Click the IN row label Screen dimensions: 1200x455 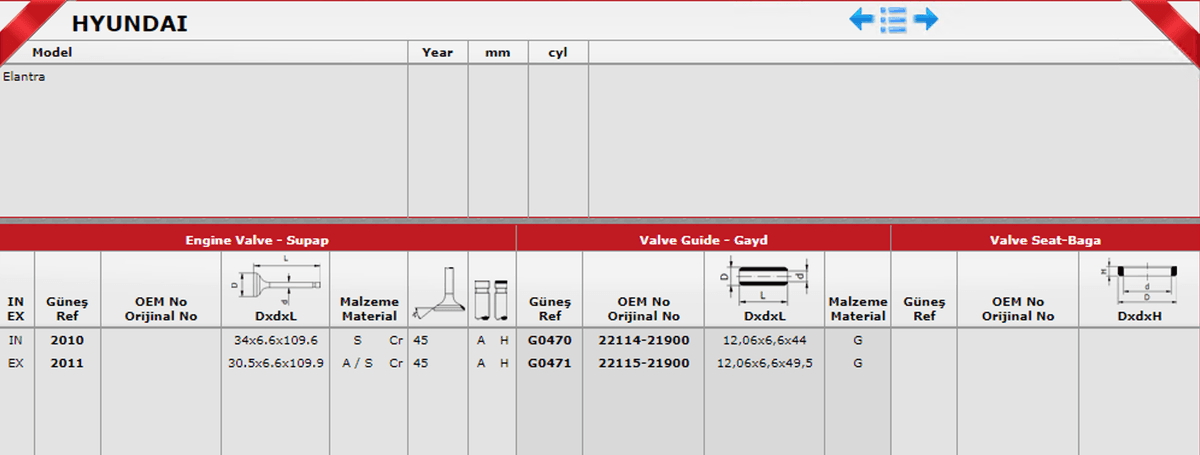click(x=14, y=340)
